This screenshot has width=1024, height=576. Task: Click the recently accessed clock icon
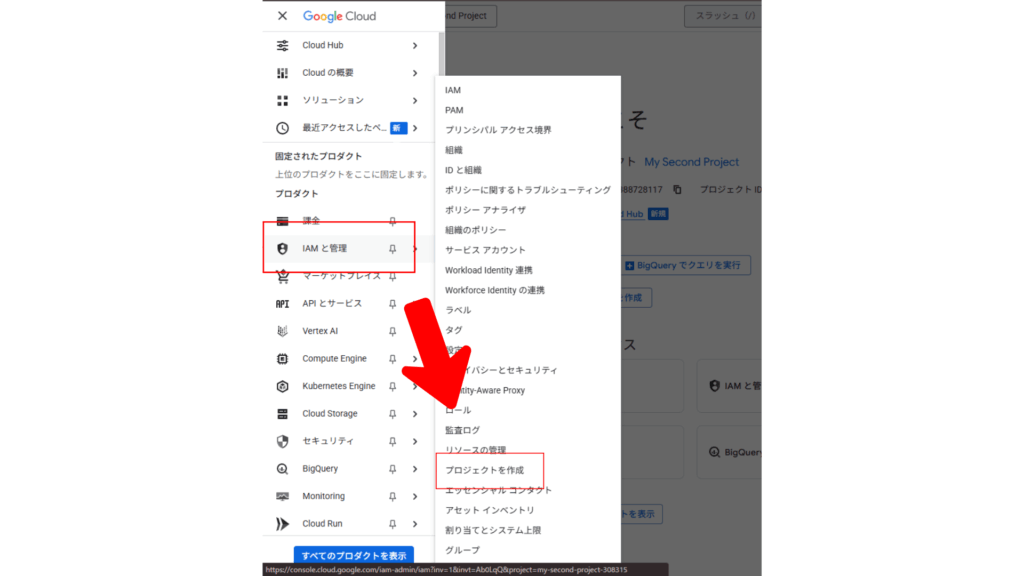pyautogui.click(x=282, y=128)
